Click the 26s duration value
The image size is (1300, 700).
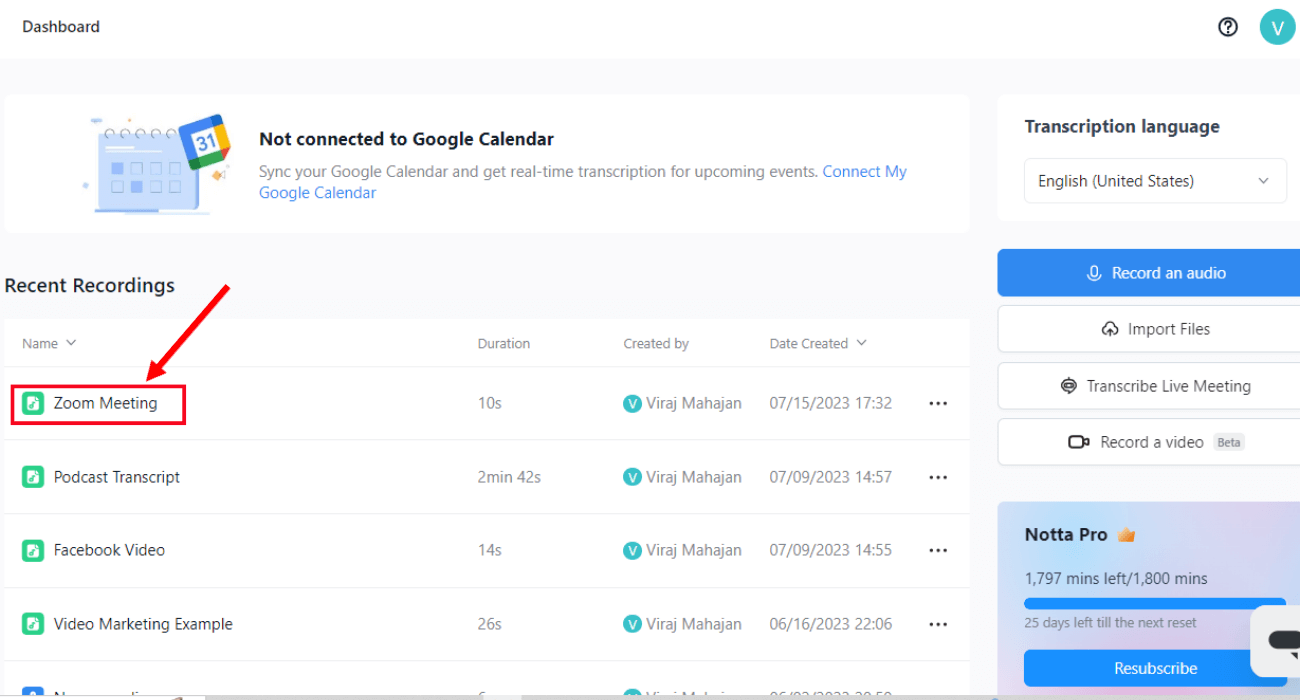(x=490, y=624)
